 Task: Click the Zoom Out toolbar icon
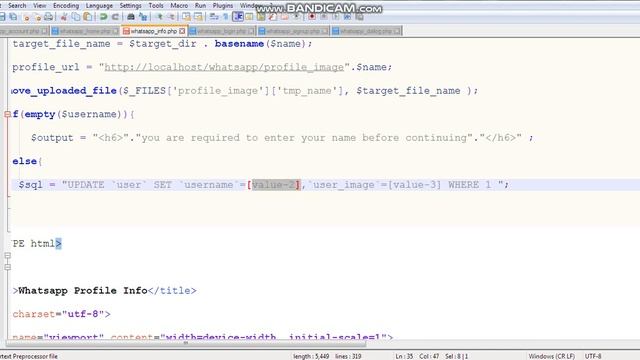pyautogui.click(x=172, y=17)
